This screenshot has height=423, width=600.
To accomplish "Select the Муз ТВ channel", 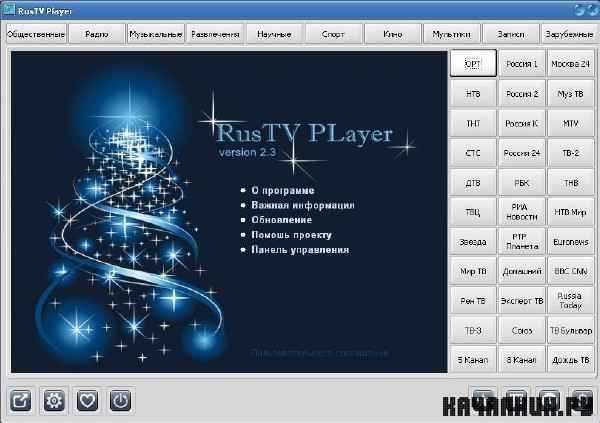I will tap(571, 93).
